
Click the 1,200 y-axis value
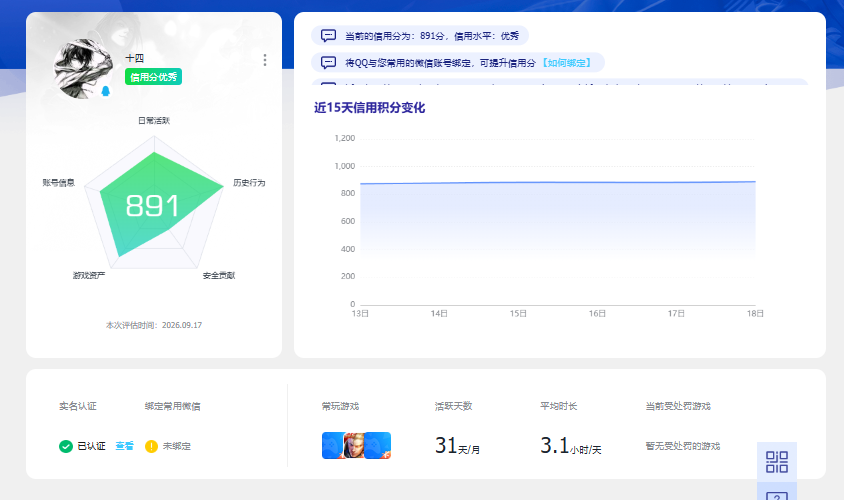pos(344,138)
